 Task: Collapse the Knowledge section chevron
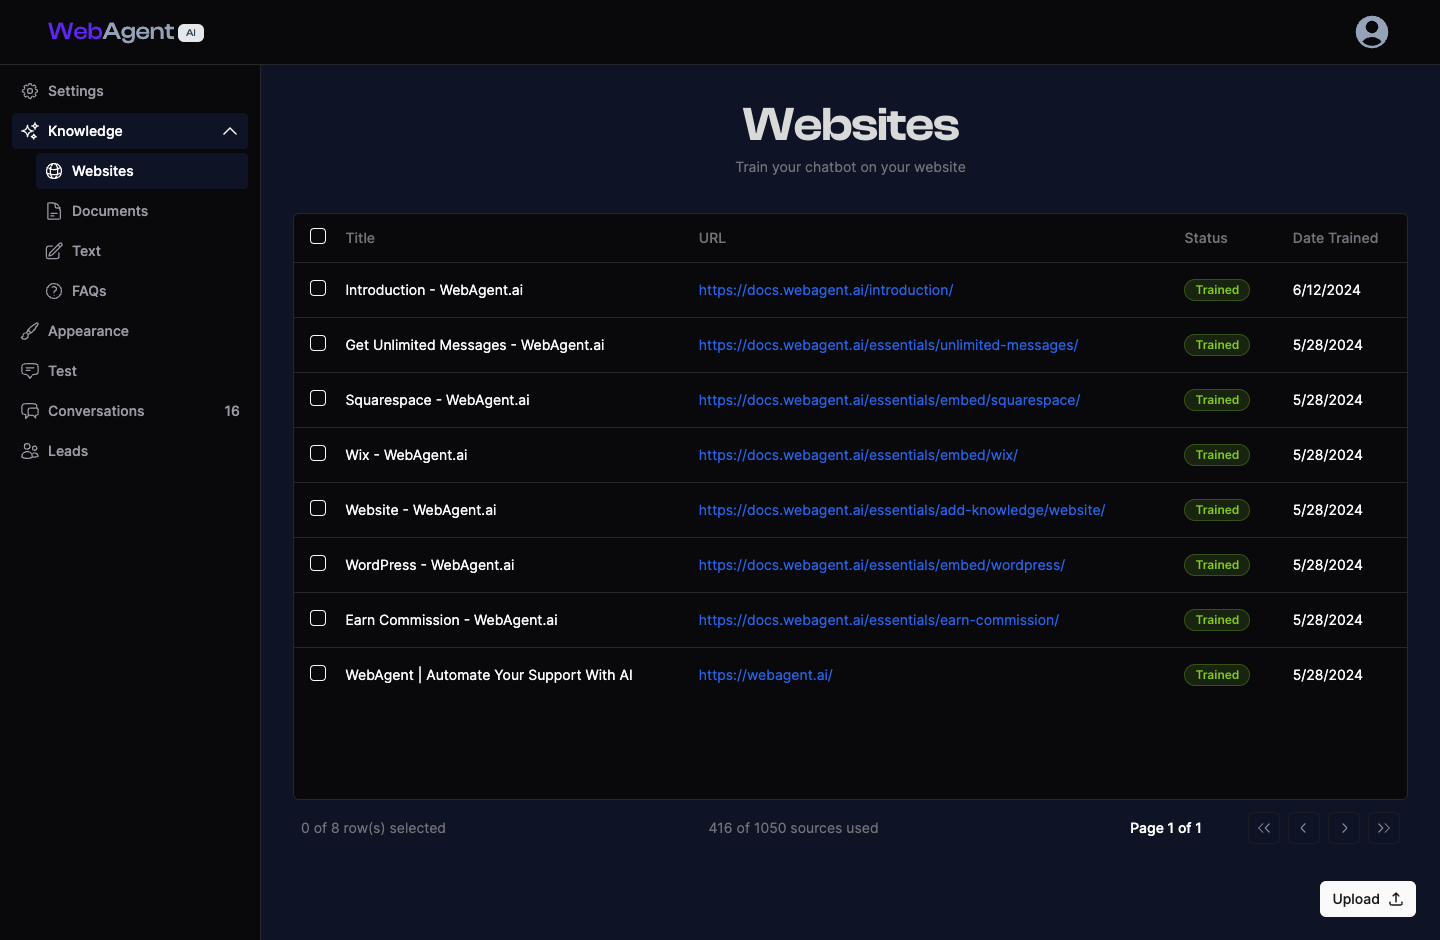coord(229,131)
